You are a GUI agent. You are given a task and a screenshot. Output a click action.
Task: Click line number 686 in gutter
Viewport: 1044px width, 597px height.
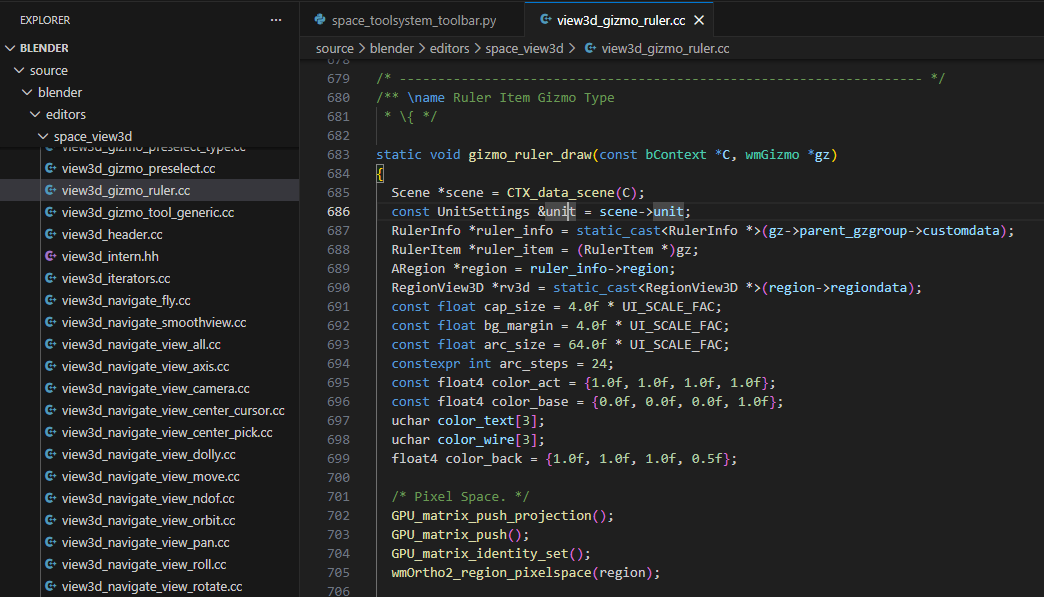point(338,212)
